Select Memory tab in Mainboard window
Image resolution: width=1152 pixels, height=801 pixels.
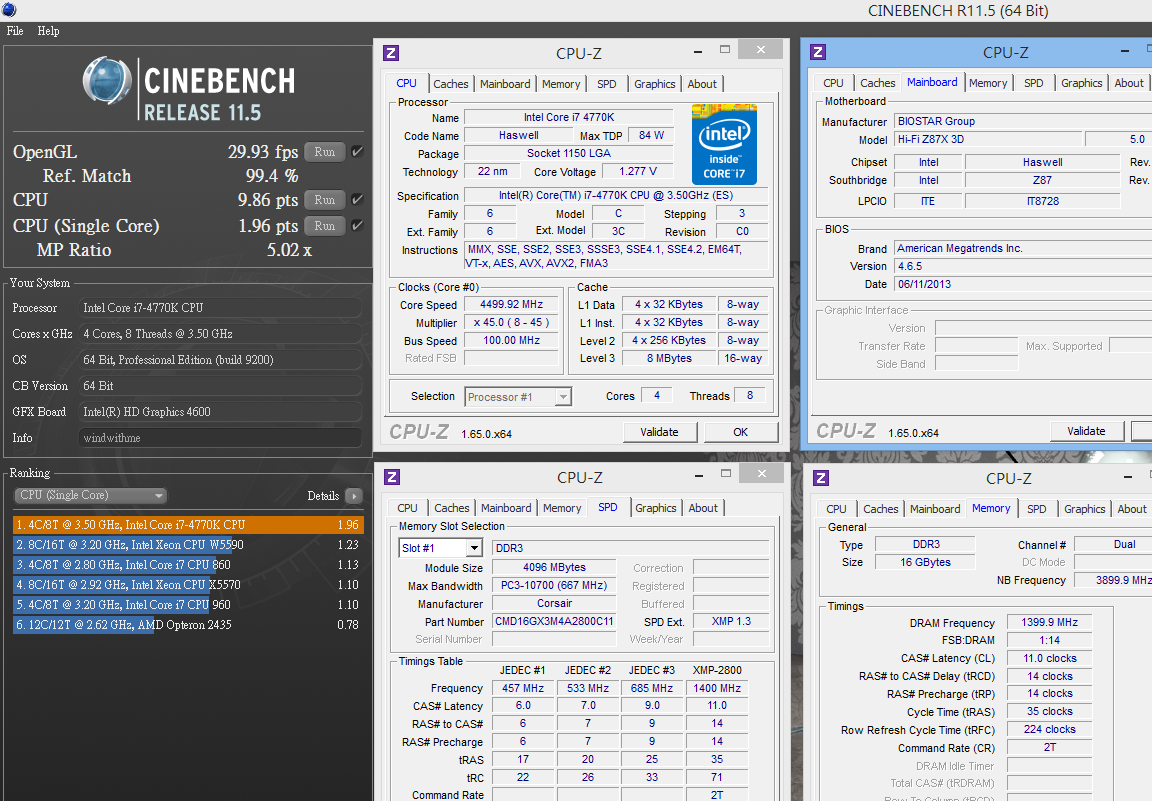point(987,83)
